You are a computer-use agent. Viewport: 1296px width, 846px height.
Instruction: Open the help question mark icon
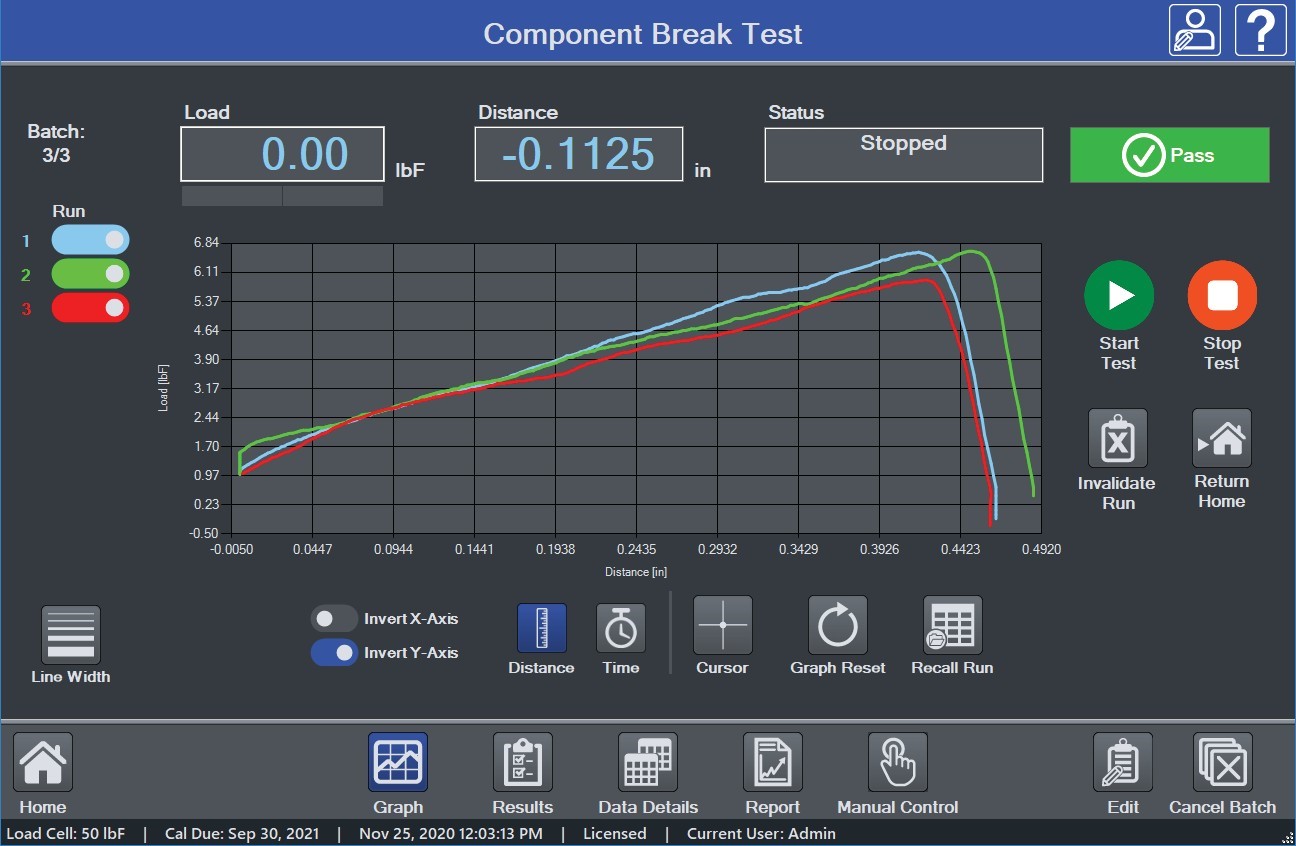click(x=1261, y=30)
